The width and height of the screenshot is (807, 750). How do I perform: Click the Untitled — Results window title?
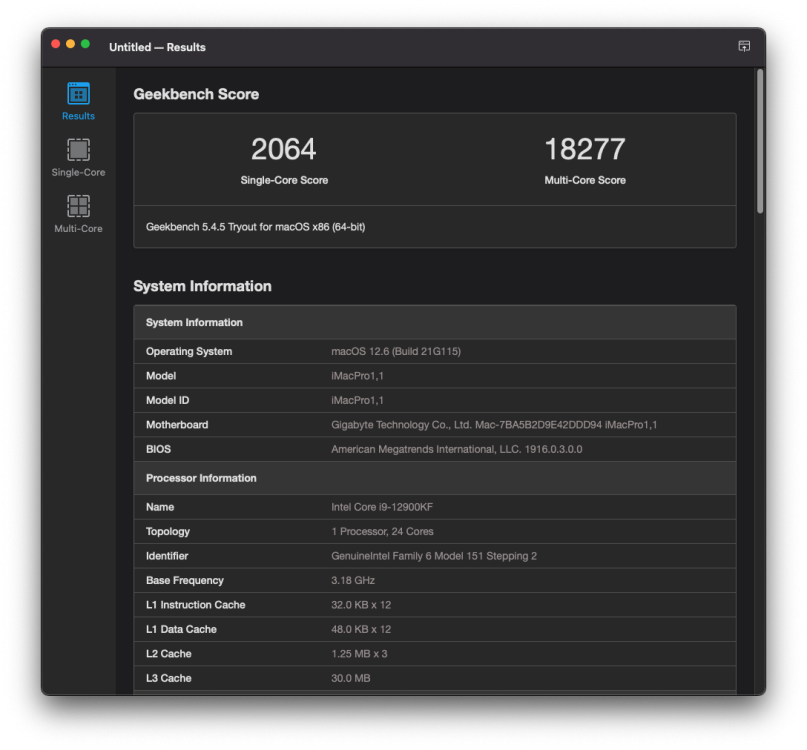(157, 47)
